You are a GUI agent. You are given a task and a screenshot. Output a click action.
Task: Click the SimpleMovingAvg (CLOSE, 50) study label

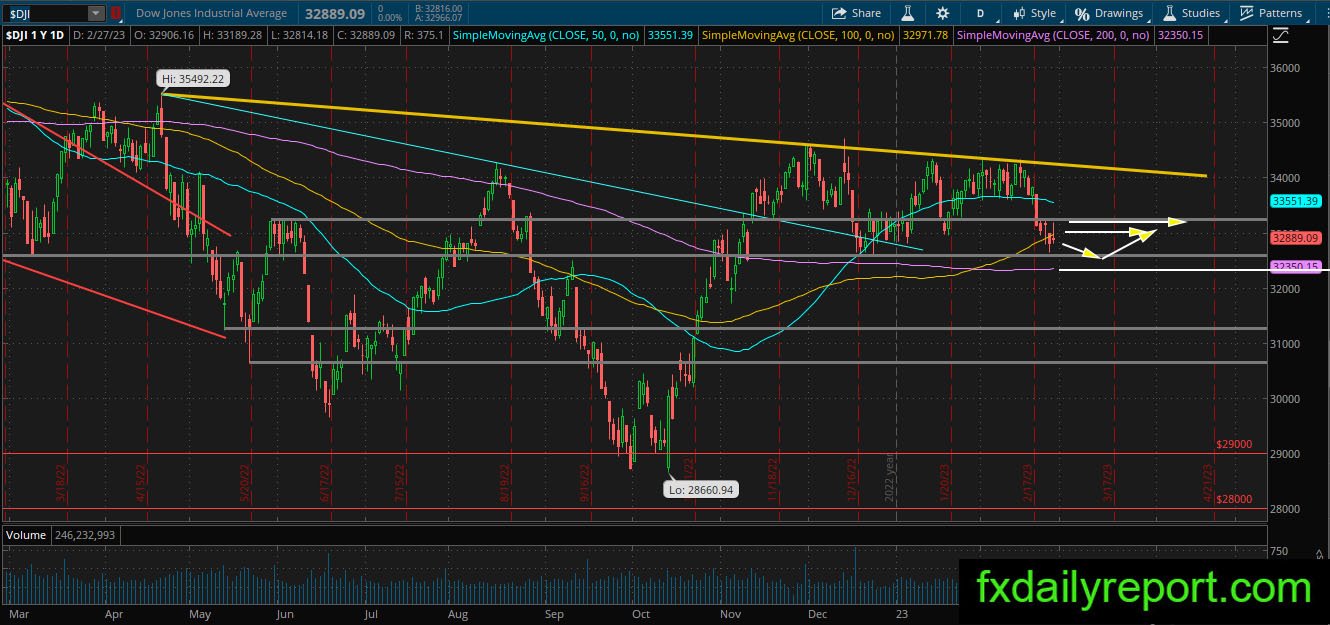point(548,34)
